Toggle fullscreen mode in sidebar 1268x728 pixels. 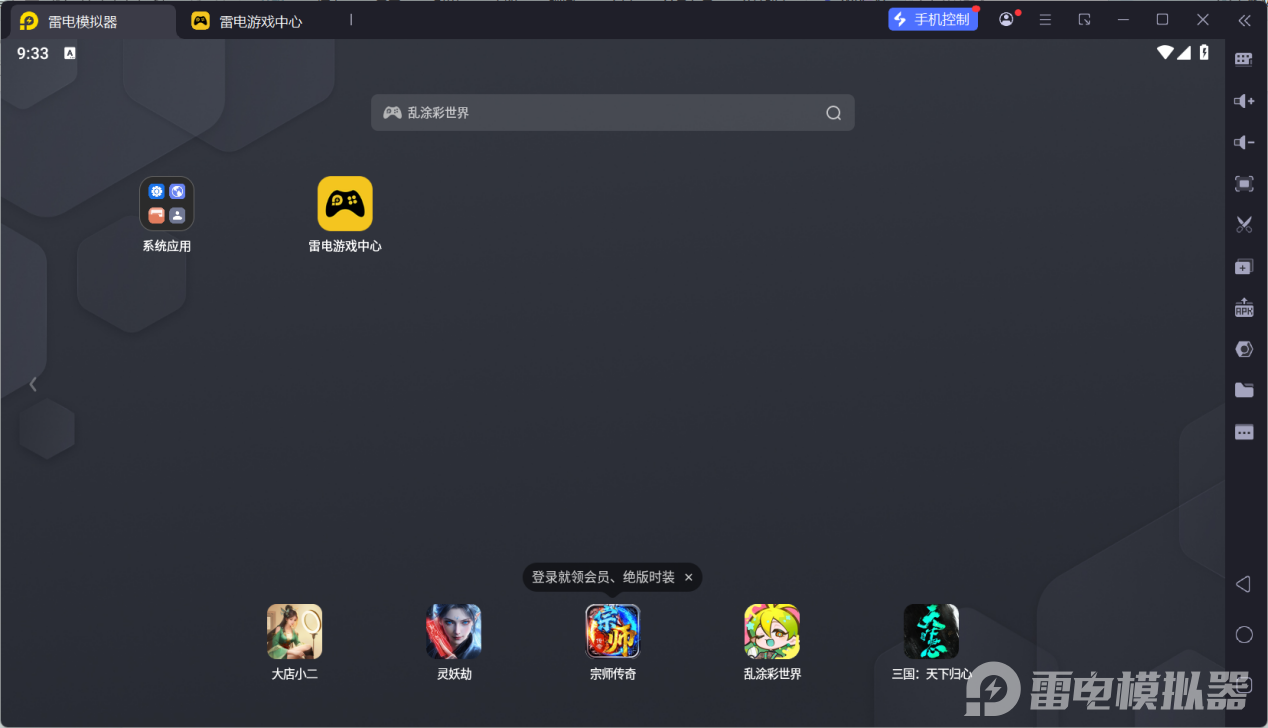(1244, 184)
